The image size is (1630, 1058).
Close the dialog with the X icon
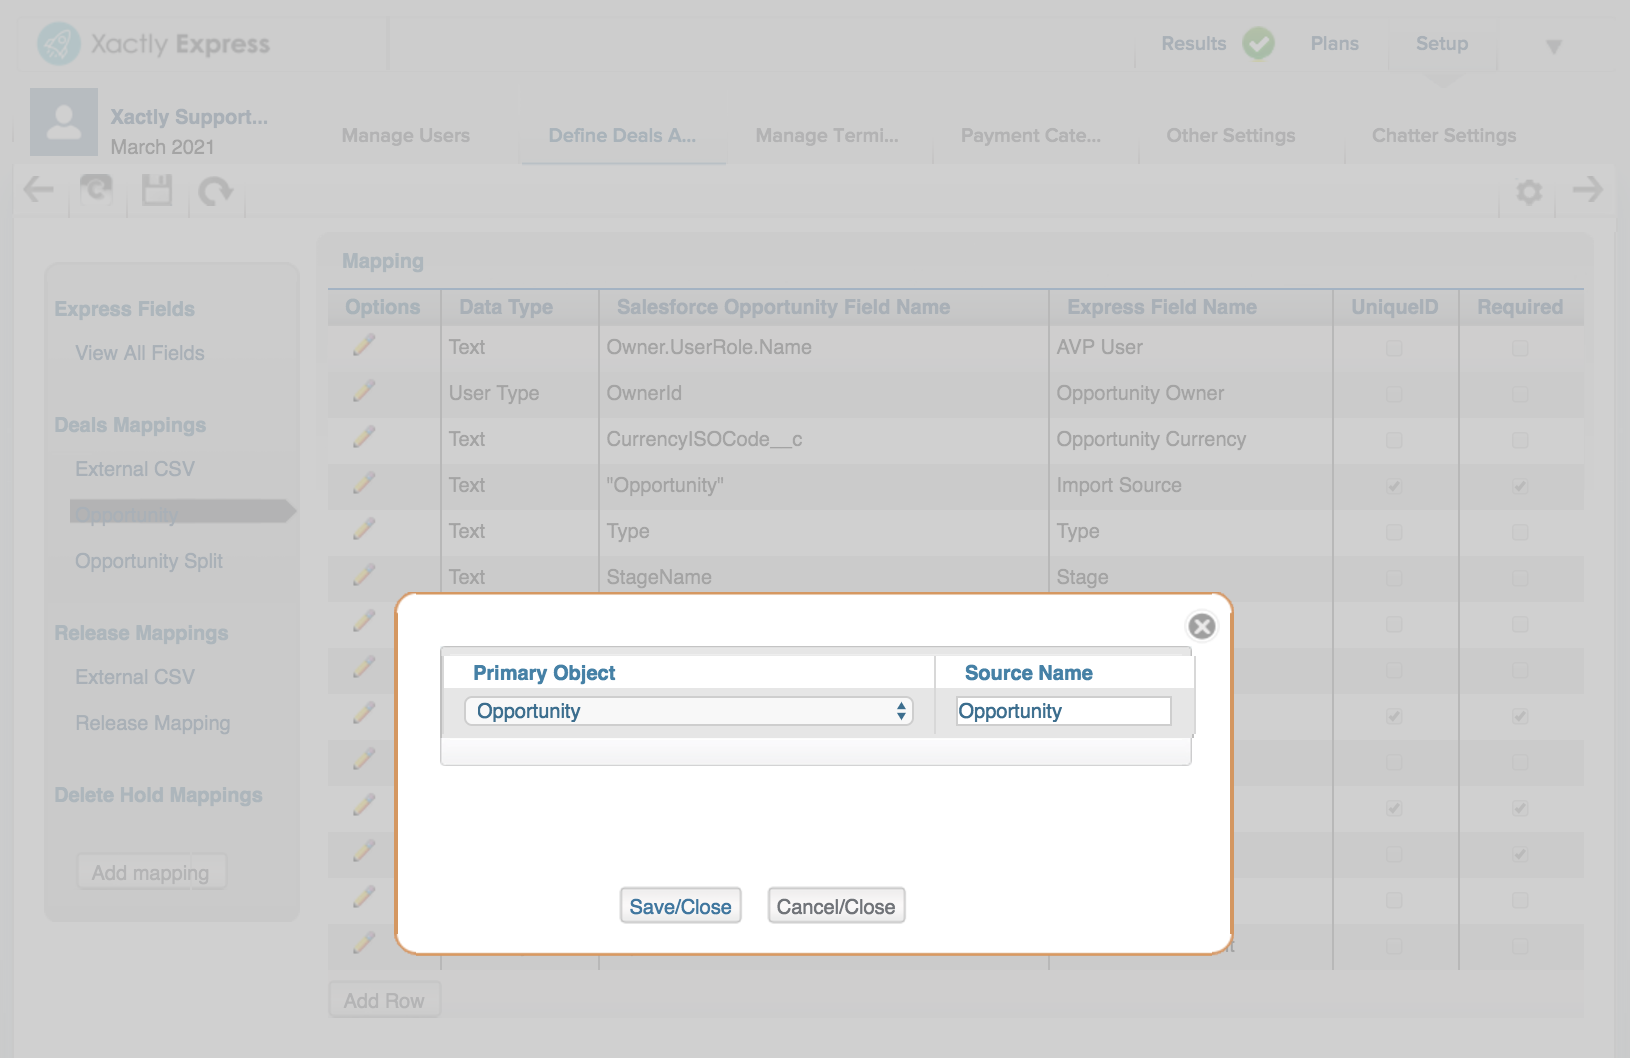click(1202, 626)
